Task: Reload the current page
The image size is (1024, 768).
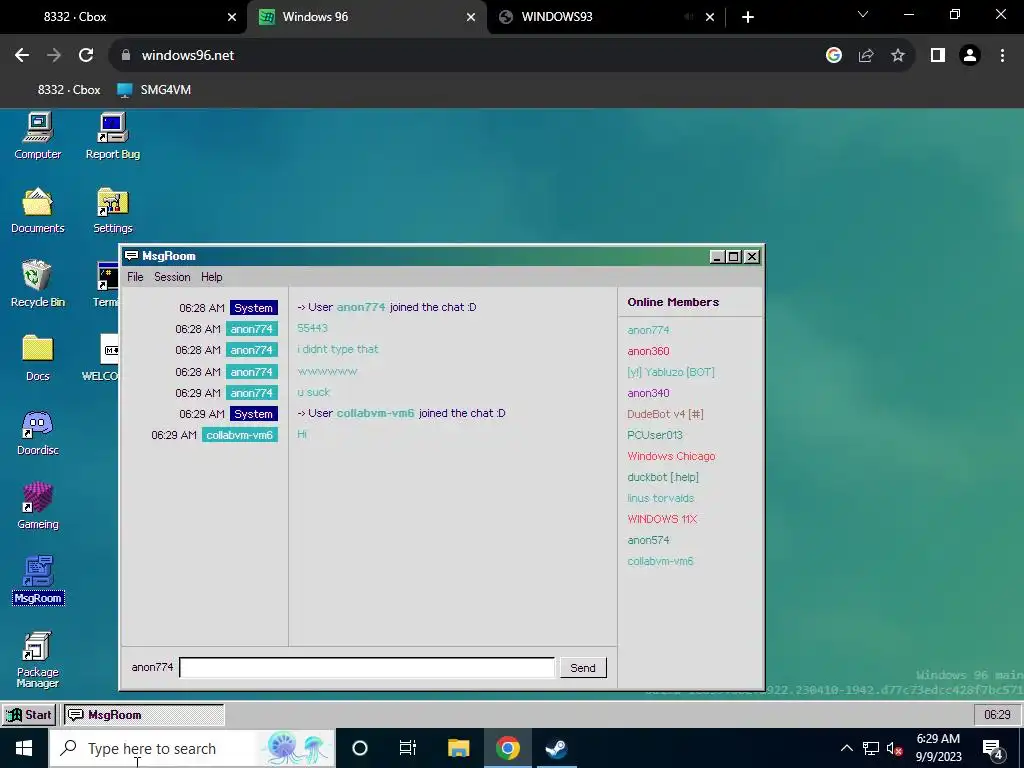Action: (x=86, y=55)
